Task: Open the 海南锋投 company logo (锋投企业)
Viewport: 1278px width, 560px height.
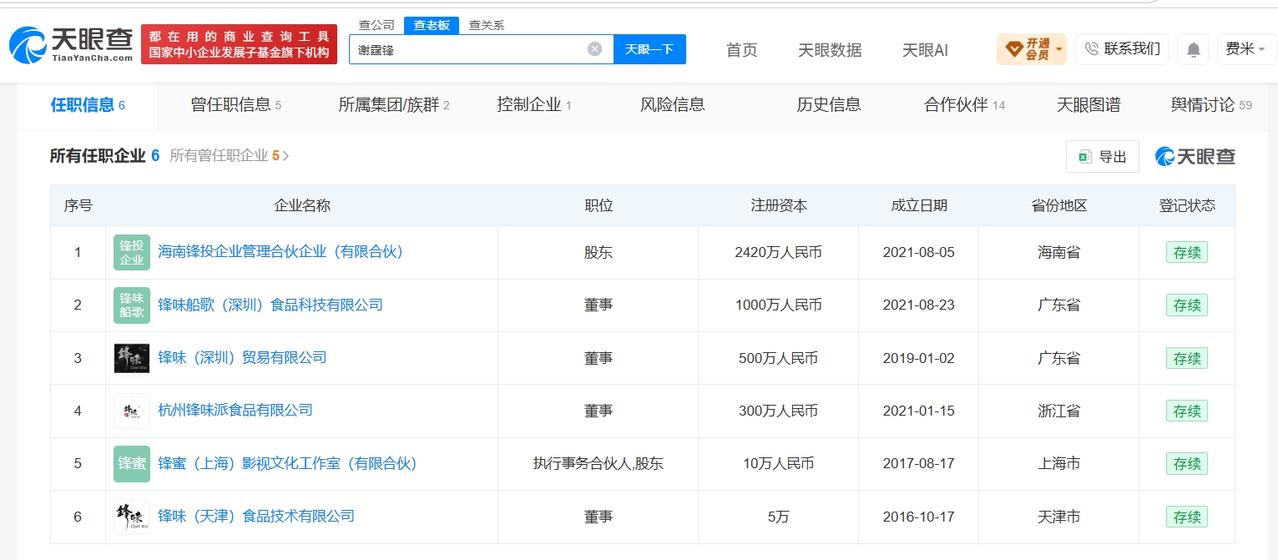Action: point(132,252)
